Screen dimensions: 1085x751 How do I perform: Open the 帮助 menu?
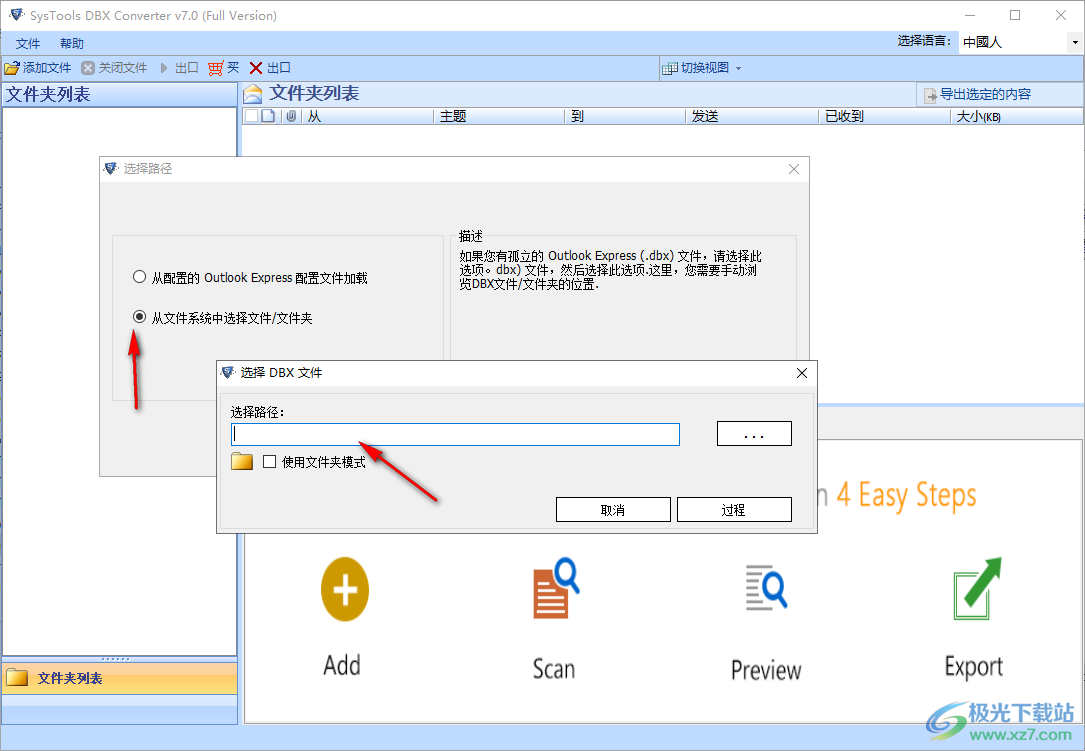pos(71,43)
